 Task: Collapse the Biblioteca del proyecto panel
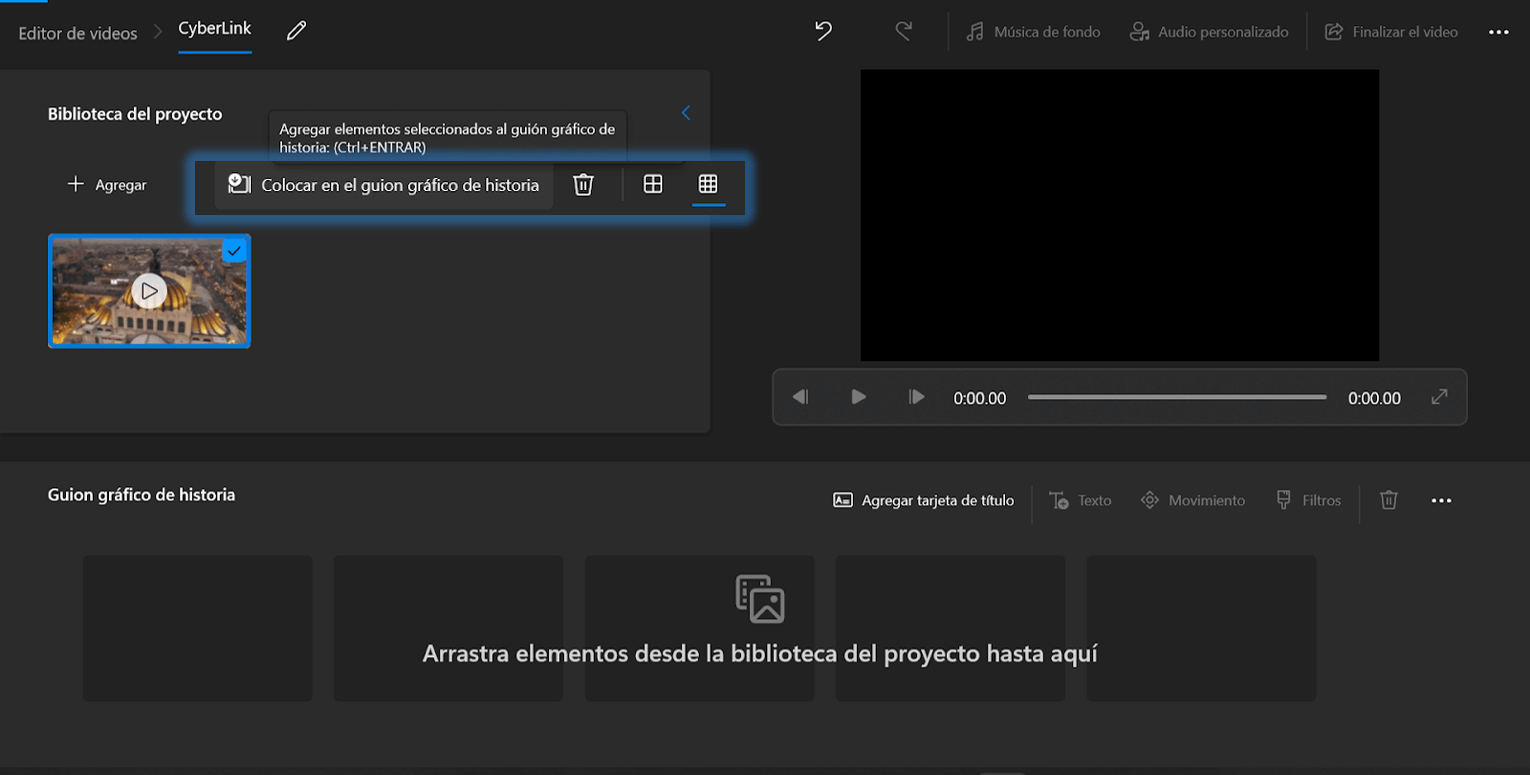point(686,113)
